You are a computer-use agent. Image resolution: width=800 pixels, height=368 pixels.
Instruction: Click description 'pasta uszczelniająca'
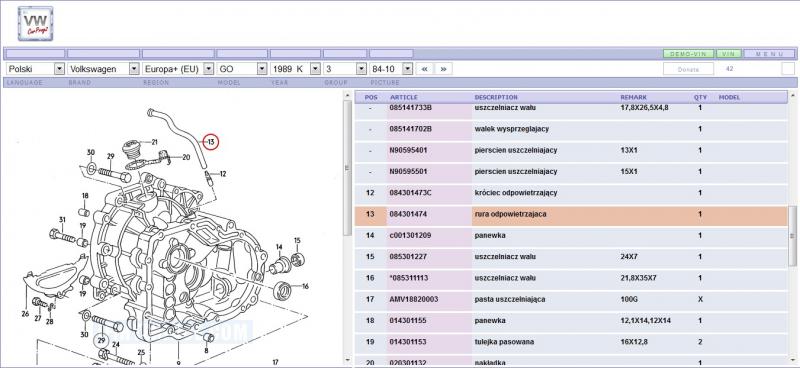510,299
